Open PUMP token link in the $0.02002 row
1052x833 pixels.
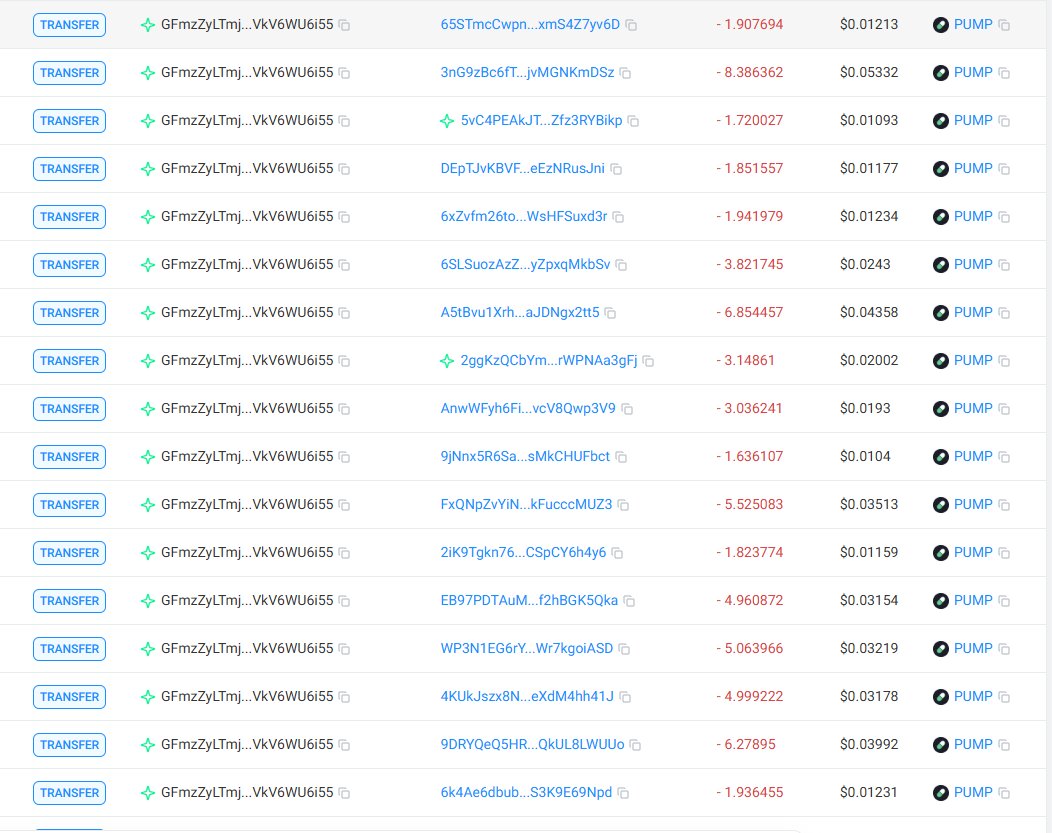pyautogui.click(x=973, y=360)
